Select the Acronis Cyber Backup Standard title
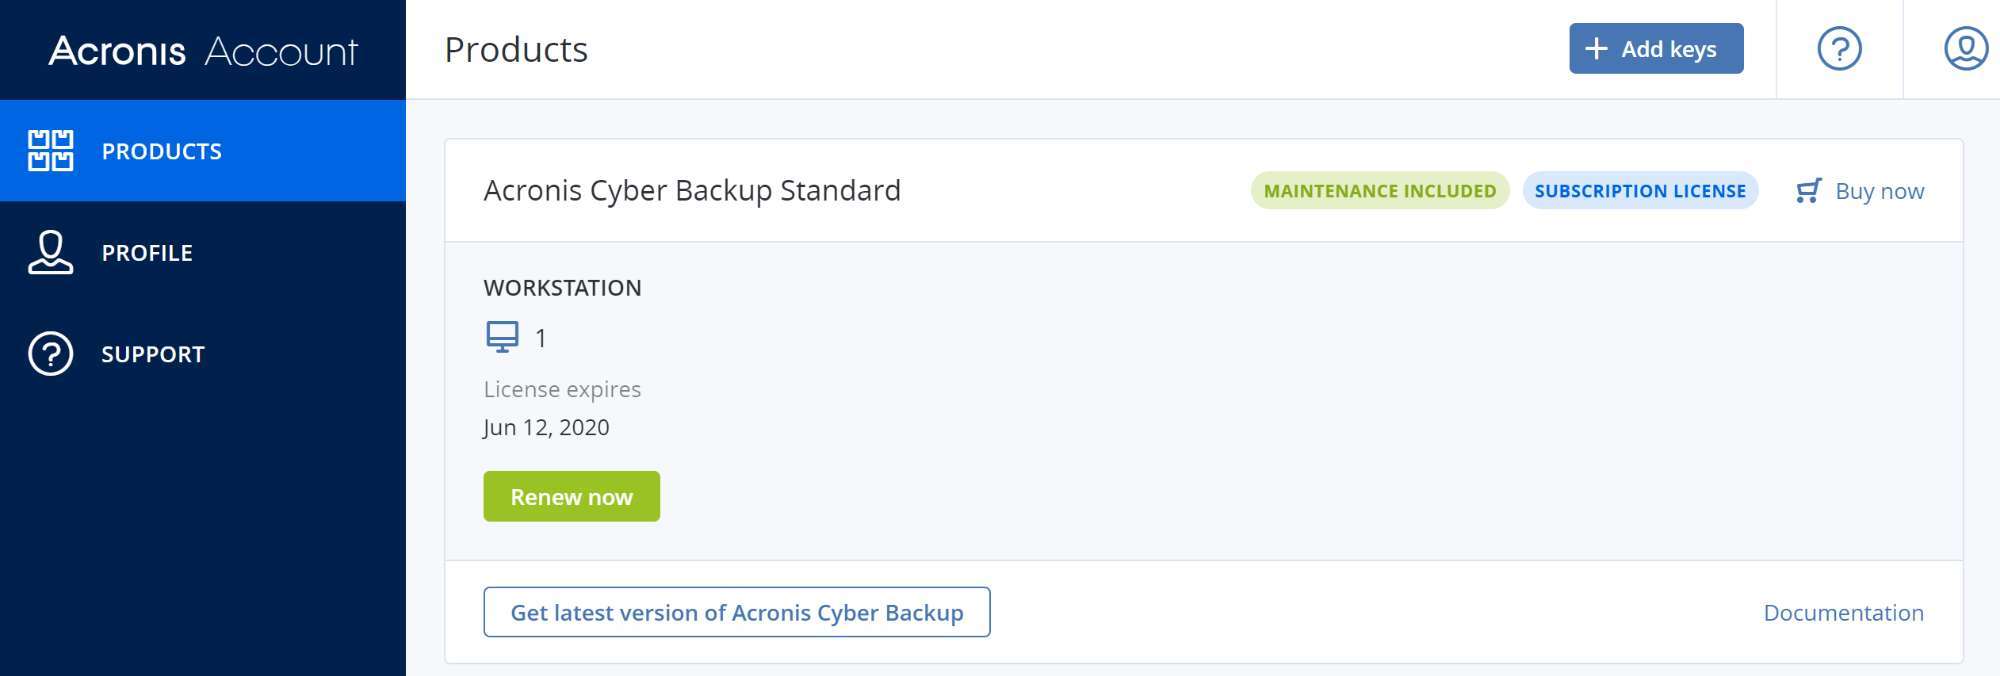This screenshot has height=676, width=2000. click(692, 190)
